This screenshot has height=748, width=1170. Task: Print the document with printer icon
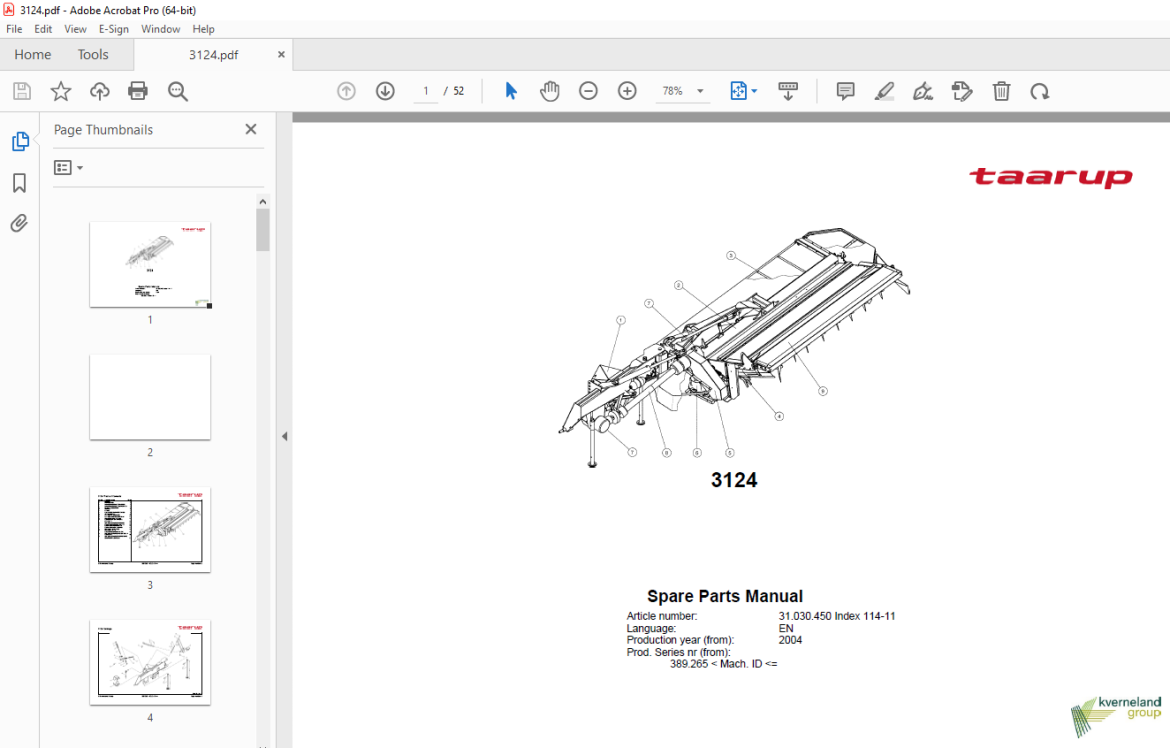point(138,91)
